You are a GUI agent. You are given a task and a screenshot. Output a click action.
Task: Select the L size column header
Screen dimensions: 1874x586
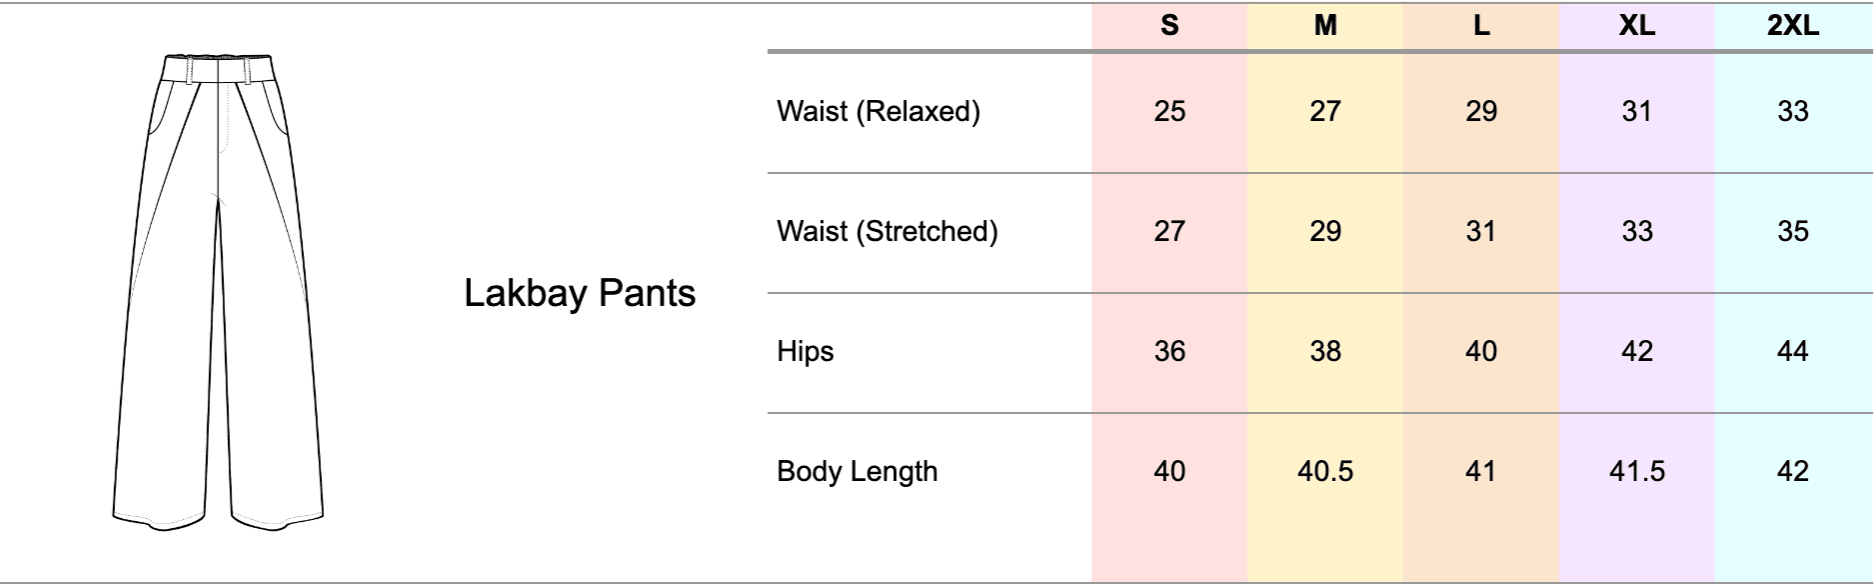pos(1481,26)
